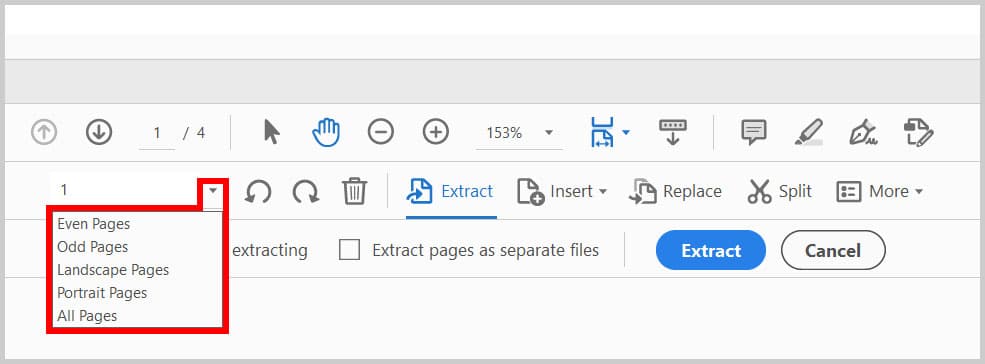985x364 pixels.
Task: Go to next page with down arrow
Action: tap(99, 133)
